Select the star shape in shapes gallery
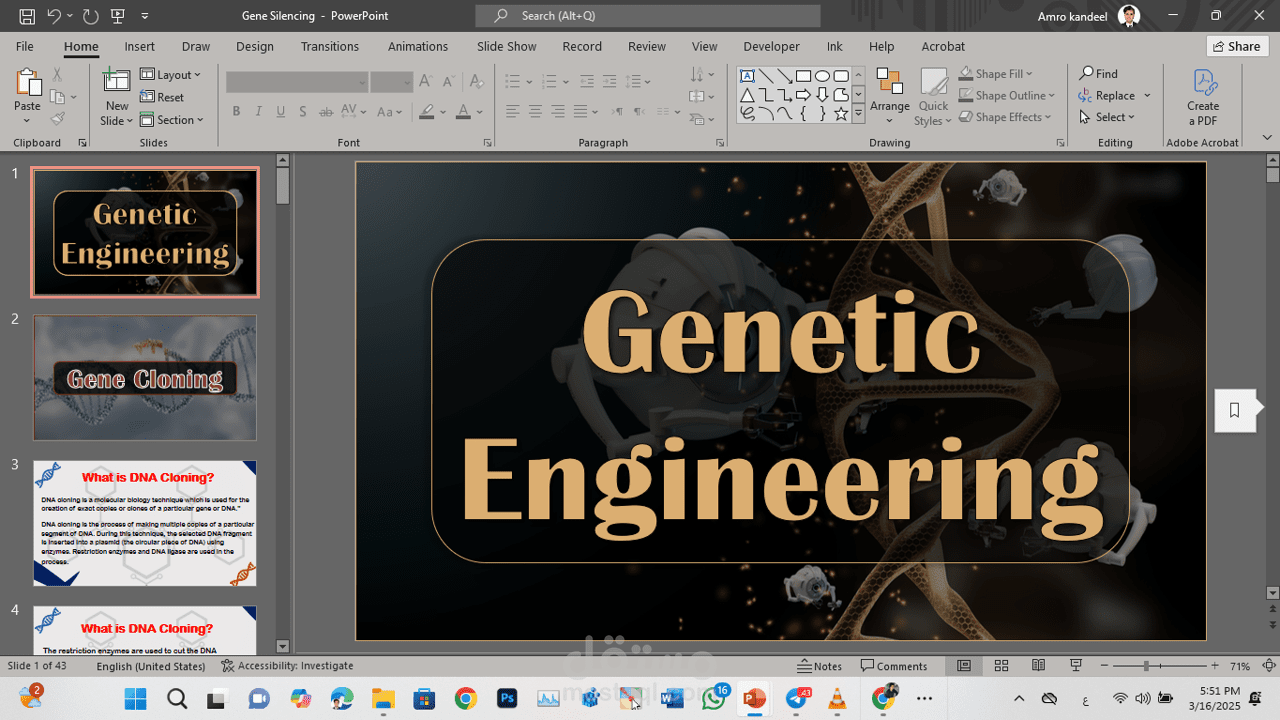Image resolution: width=1280 pixels, height=720 pixels. tap(841, 114)
